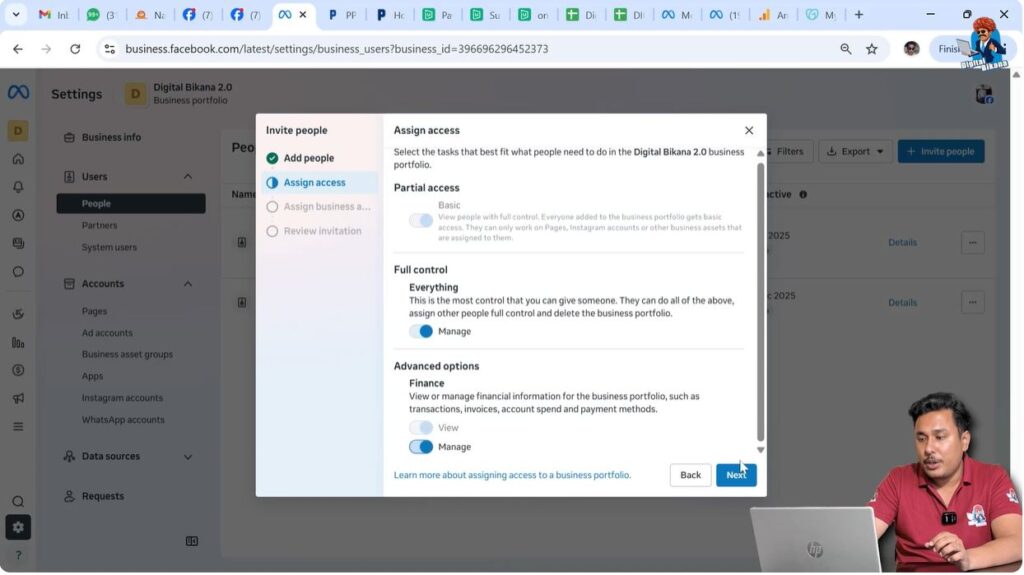Click the Invite people button
The width and height of the screenshot is (1024, 575).
coord(941,152)
